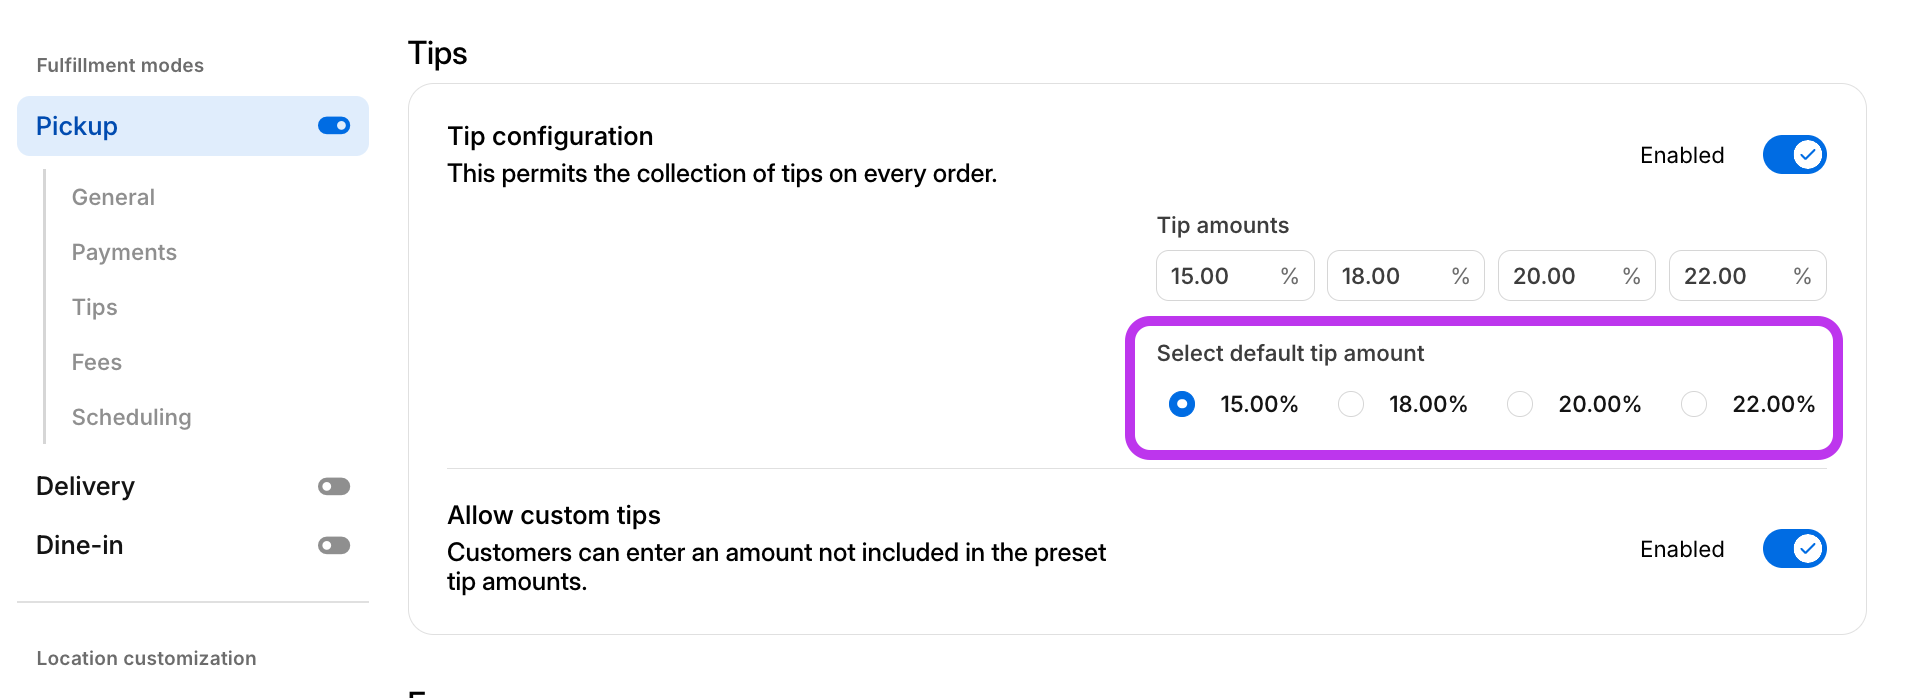Screen dimensions: 1914x698
Task: Open Scheduling settings in the sidebar
Action: (131, 417)
